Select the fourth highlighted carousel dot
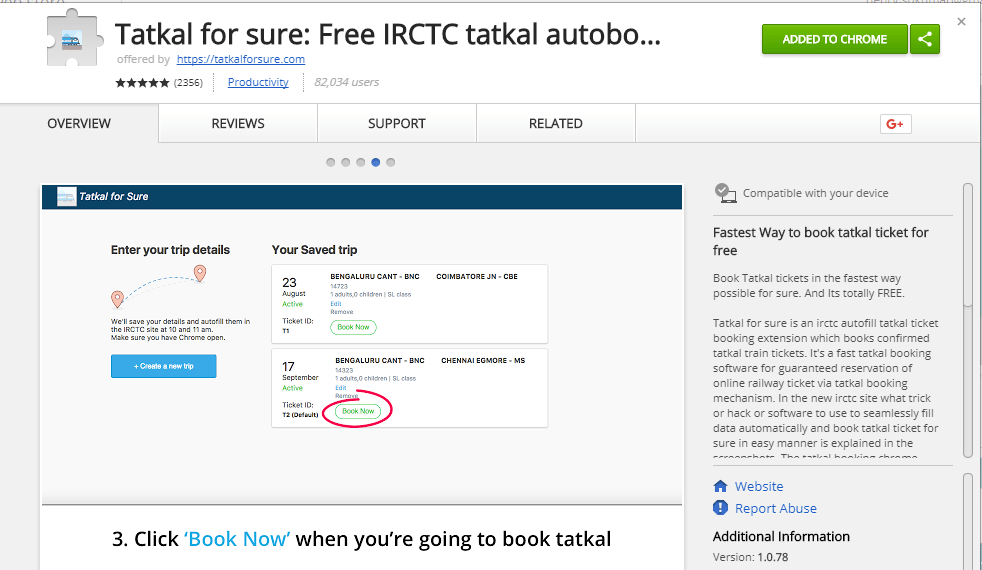Viewport: 982px width, 570px height. click(x=376, y=162)
